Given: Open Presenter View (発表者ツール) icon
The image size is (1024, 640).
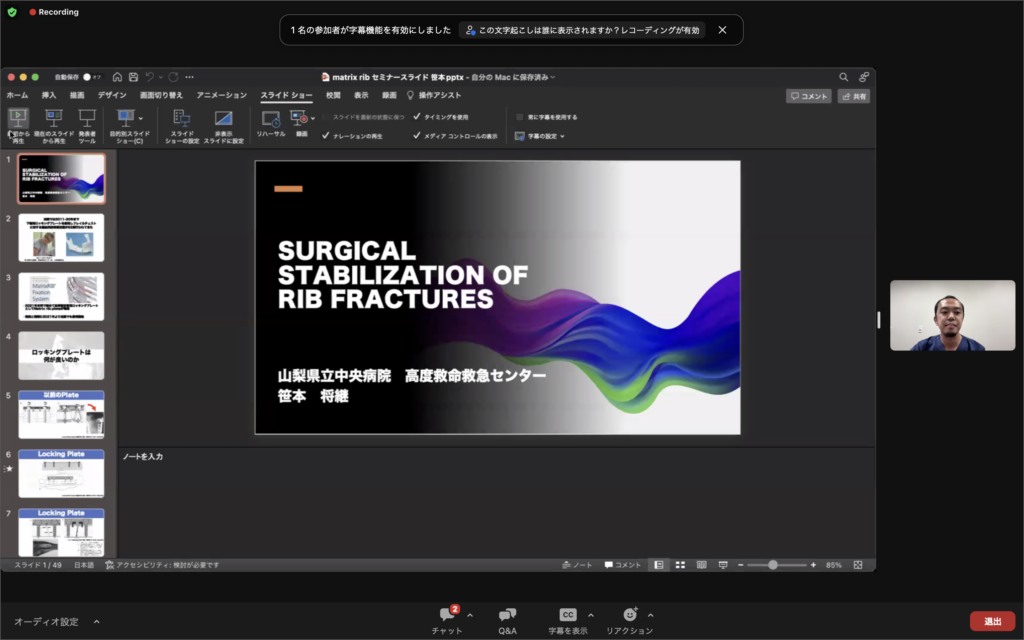Looking at the screenshot, I should 87,119.
